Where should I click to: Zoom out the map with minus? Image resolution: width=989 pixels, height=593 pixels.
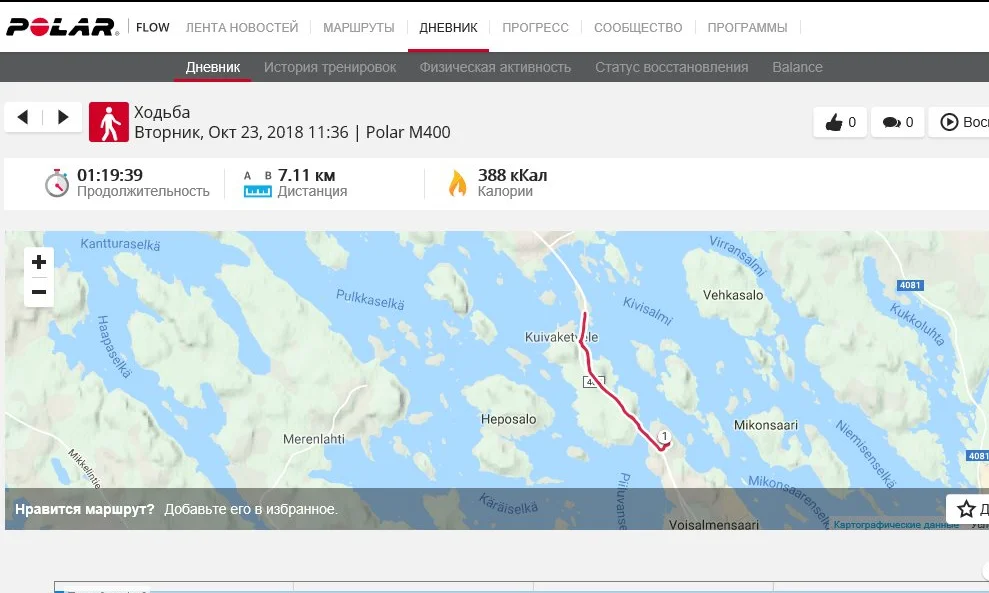click(38, 292)
